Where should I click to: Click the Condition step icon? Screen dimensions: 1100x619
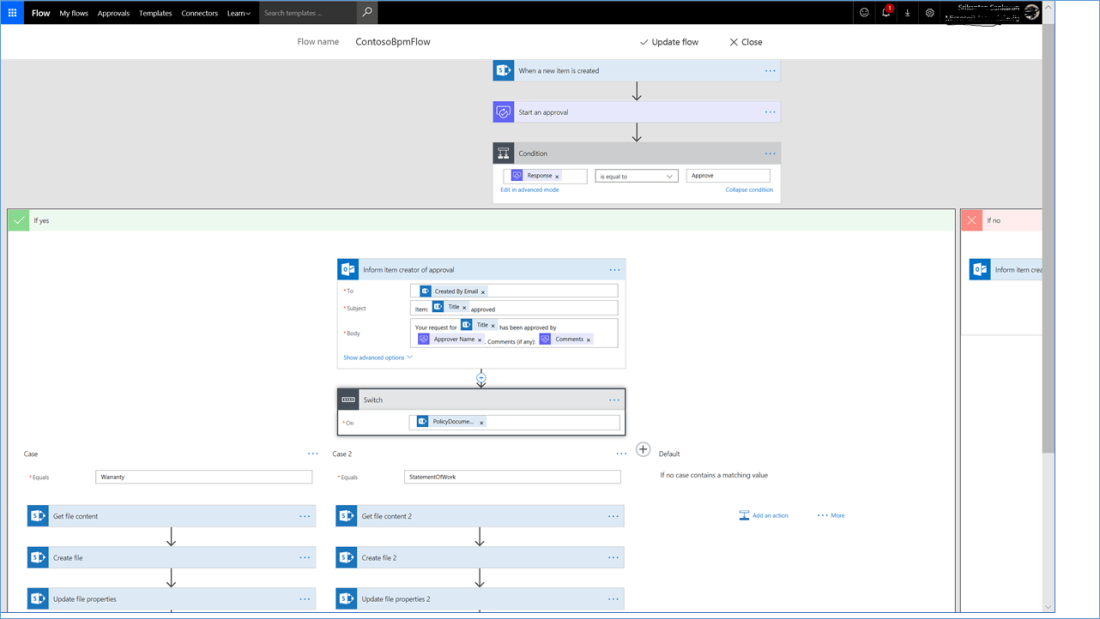[503, 154]
